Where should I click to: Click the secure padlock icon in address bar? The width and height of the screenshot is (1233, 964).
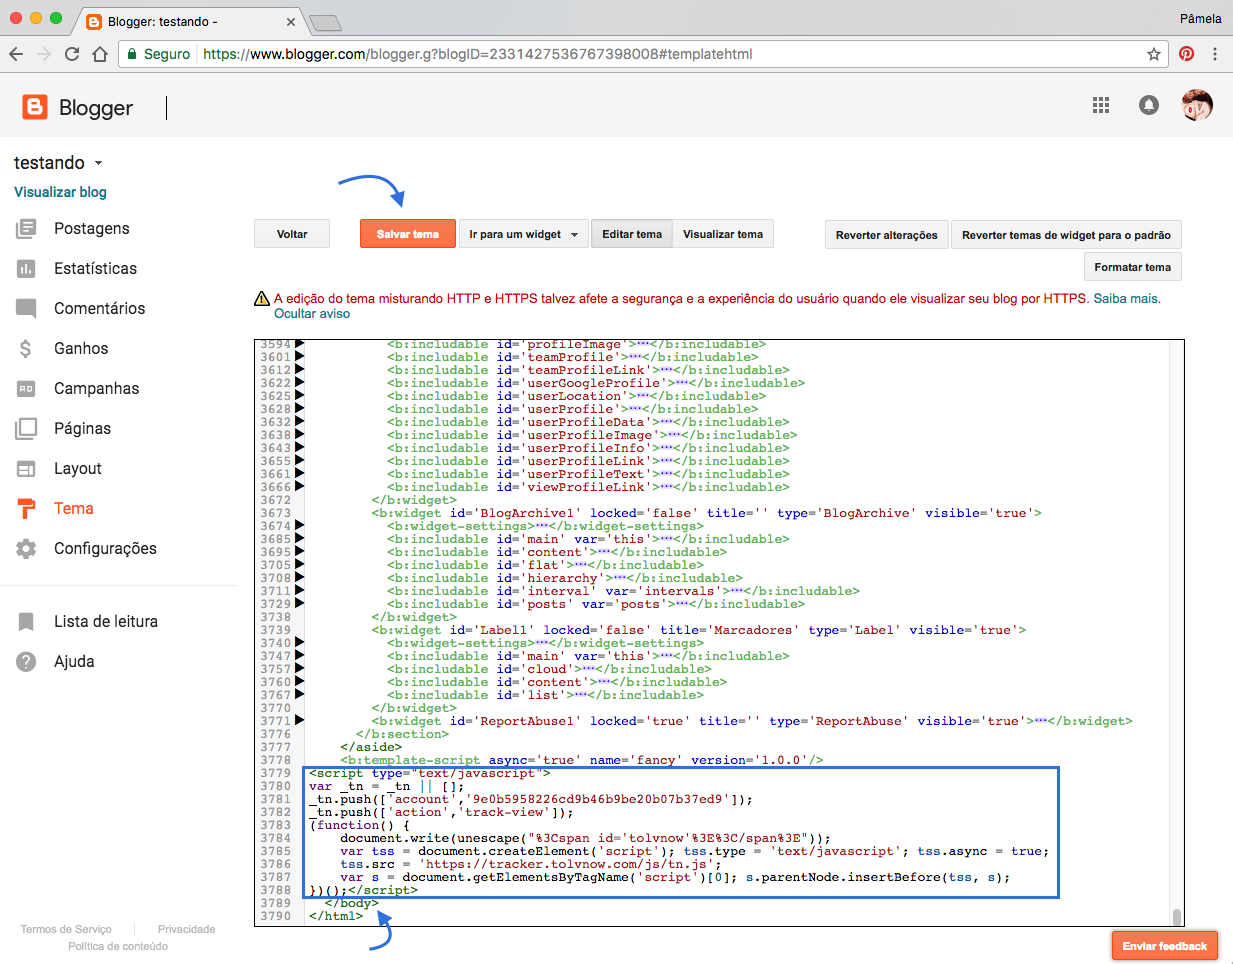[x=130, y=54]
